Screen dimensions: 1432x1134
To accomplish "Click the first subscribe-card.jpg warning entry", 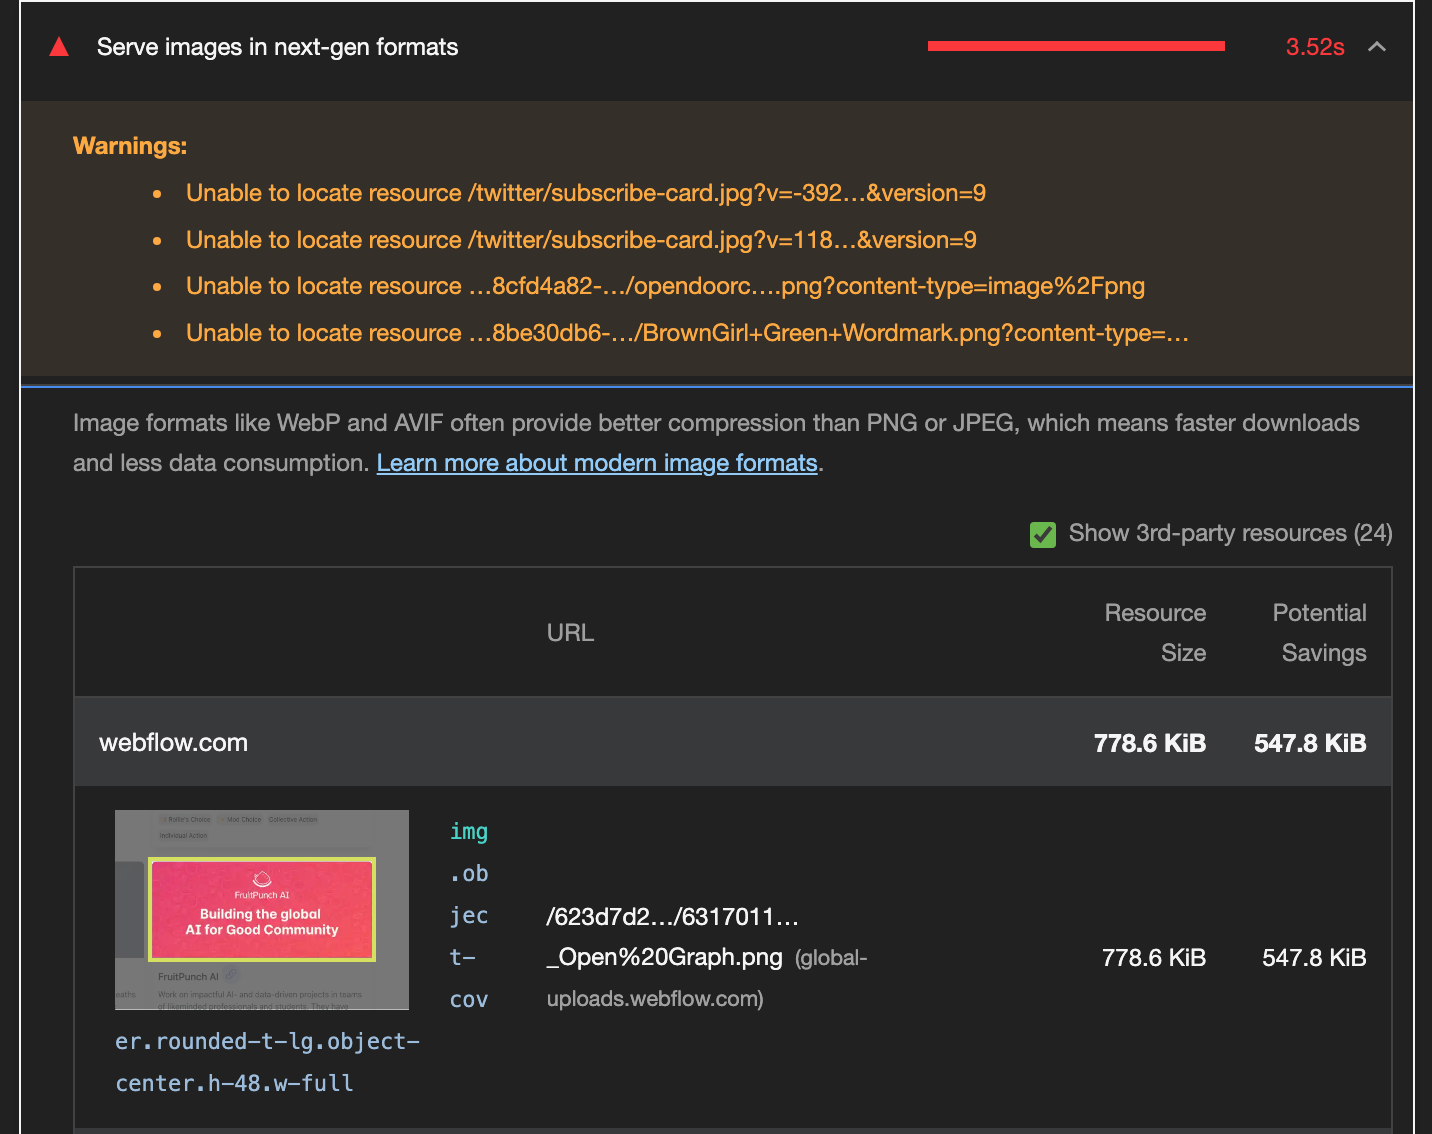I will [x=585, y=192].
